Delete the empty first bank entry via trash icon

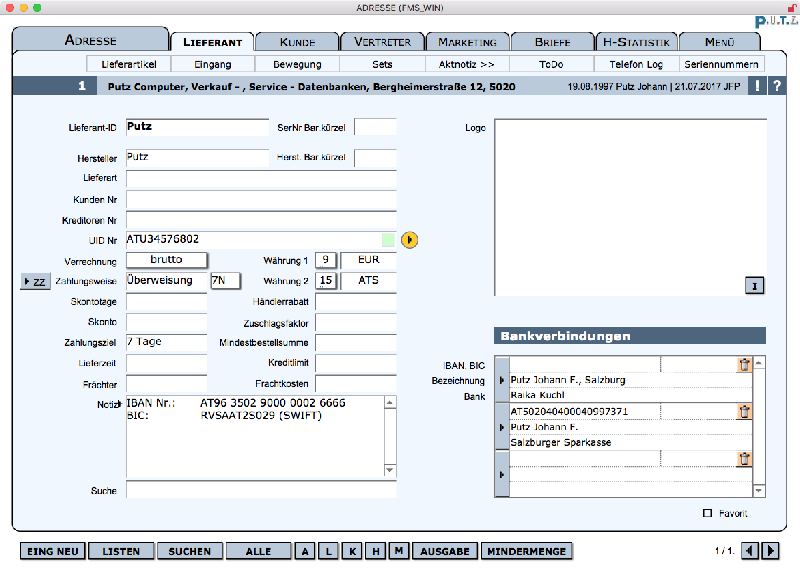point(744,364)
